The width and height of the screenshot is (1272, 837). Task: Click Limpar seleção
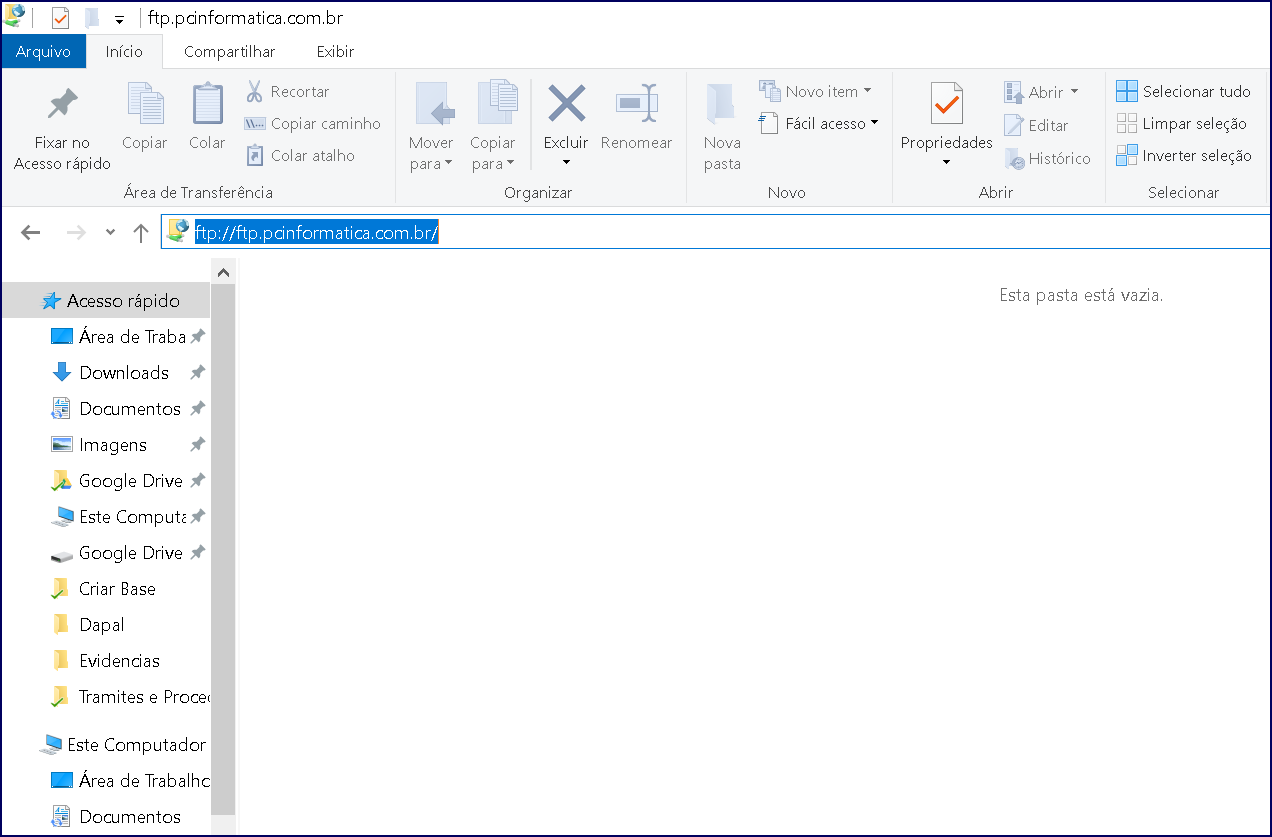[x=1182, y=123]
